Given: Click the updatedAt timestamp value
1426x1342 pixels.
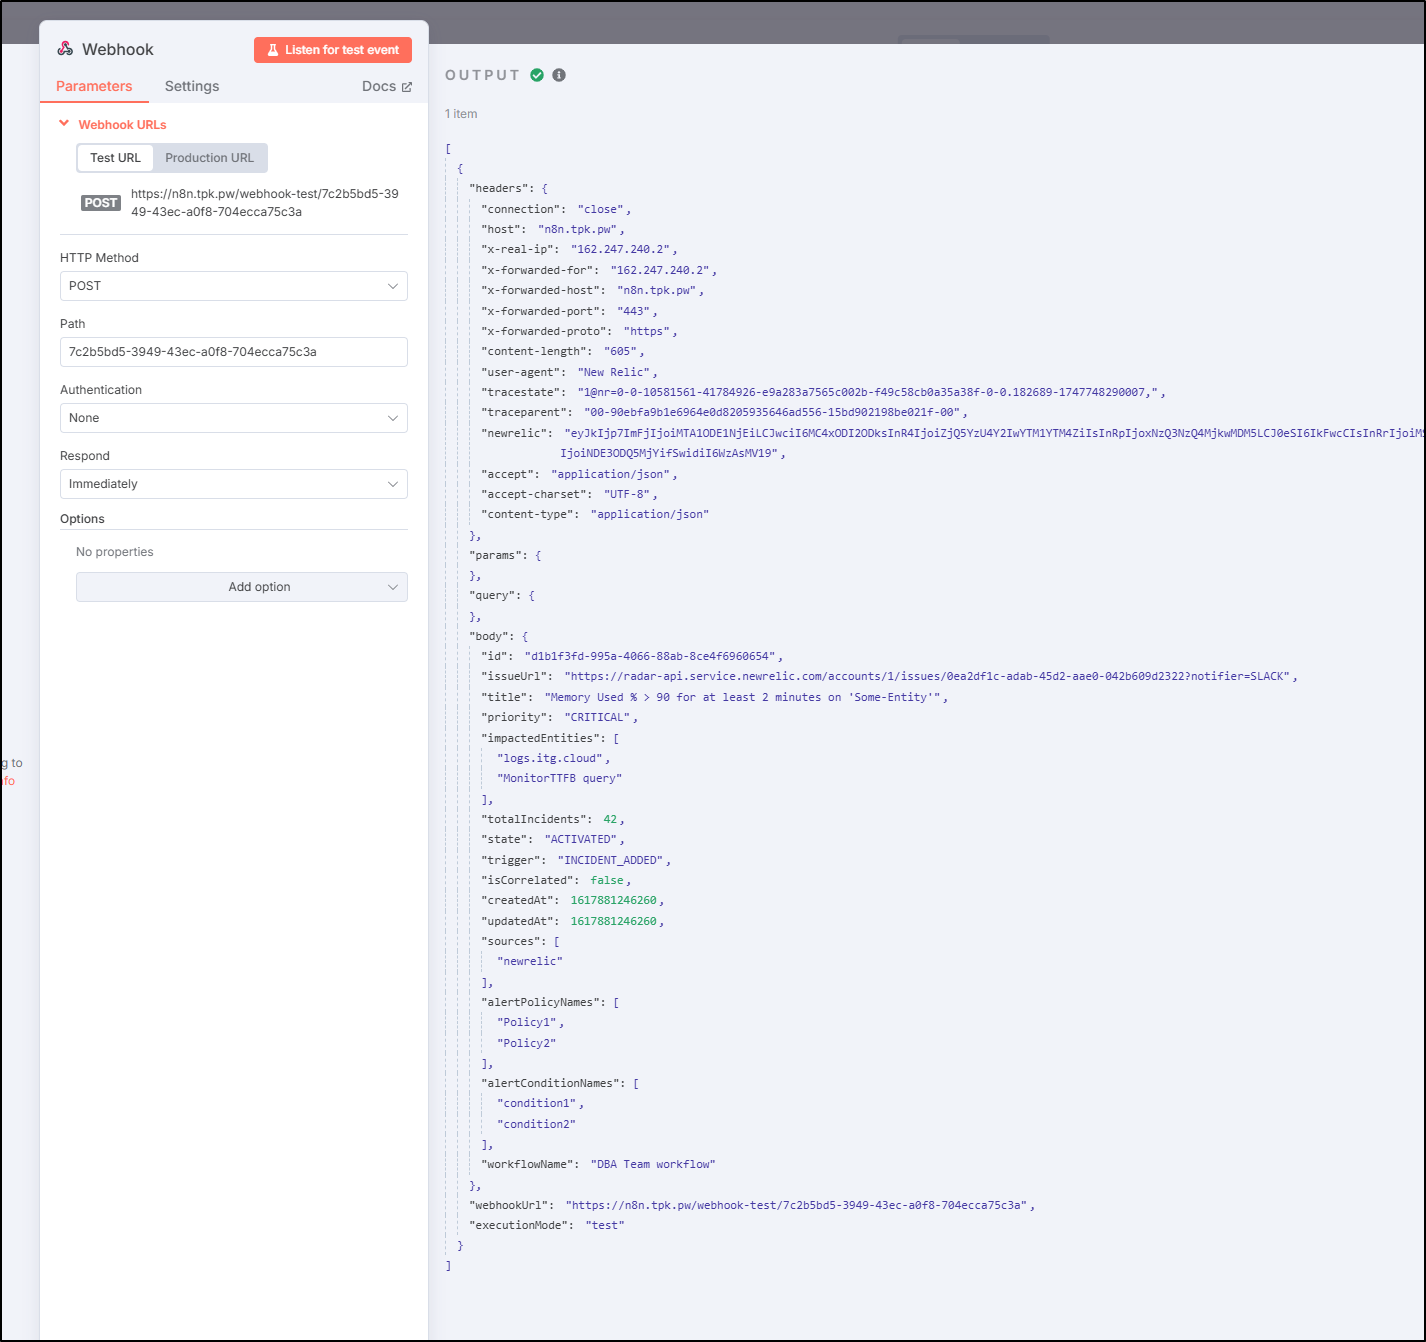Looking at the screenshot, I should [x=613, y=921].
